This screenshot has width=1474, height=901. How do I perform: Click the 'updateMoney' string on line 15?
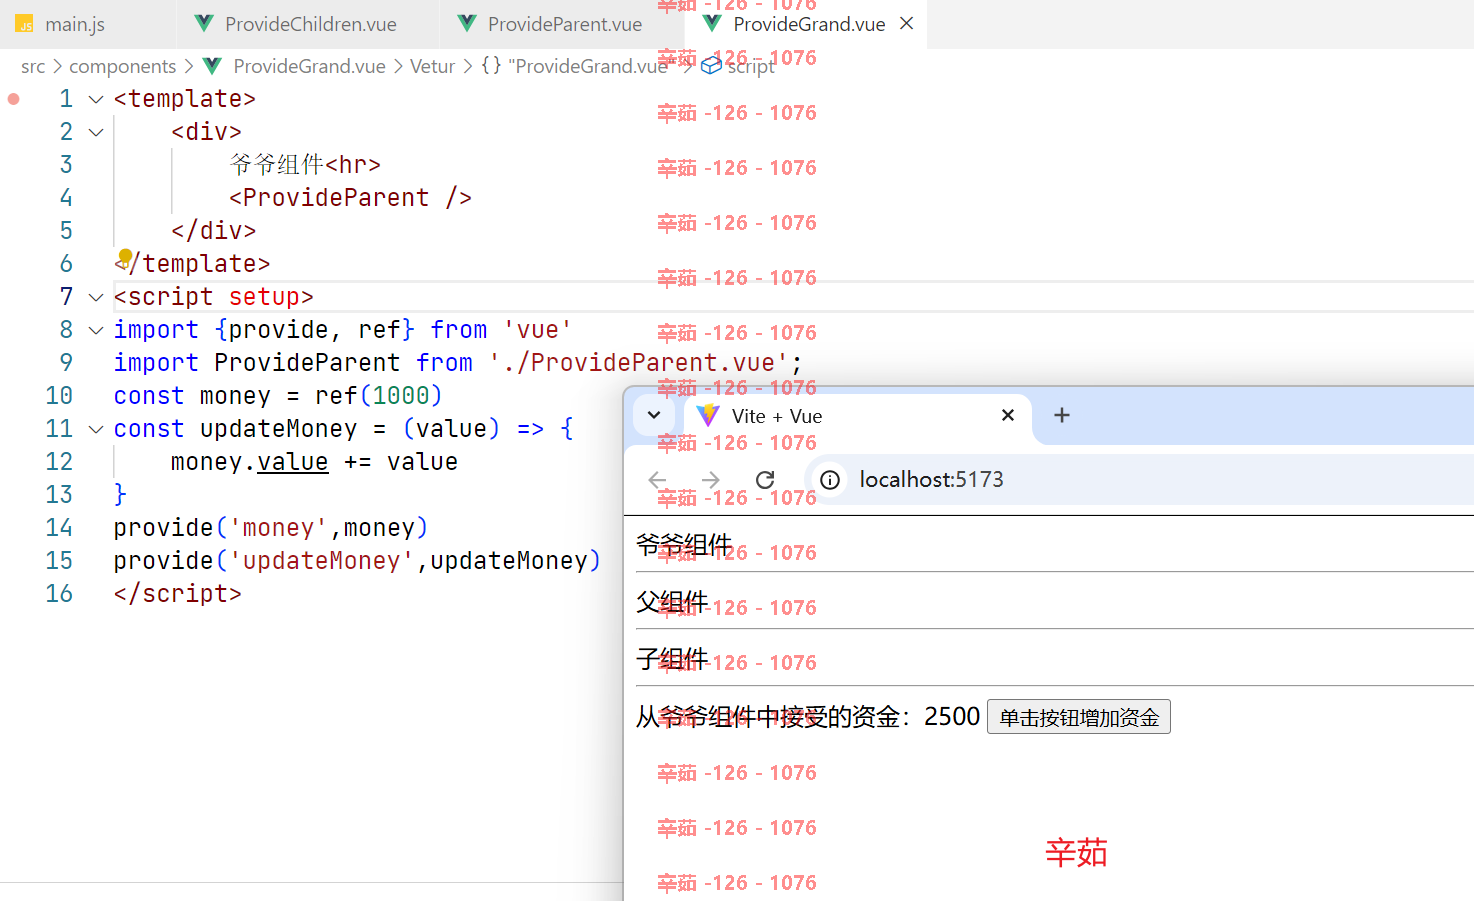[321, 561]
